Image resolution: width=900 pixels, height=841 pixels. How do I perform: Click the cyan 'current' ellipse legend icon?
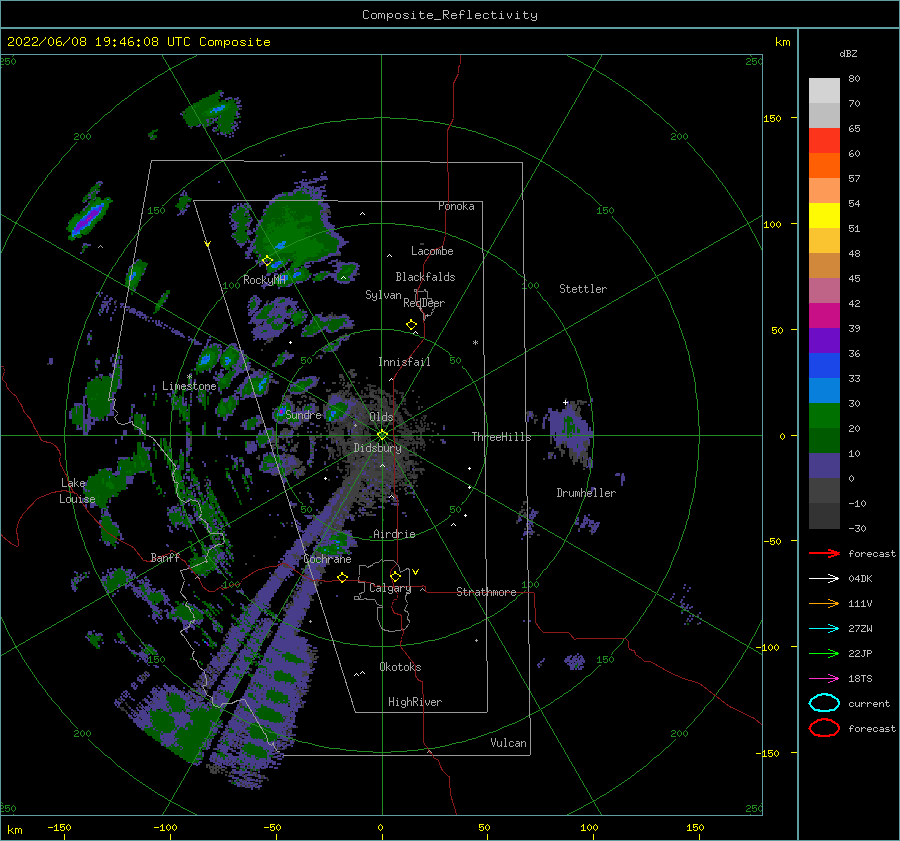(824, 703)
